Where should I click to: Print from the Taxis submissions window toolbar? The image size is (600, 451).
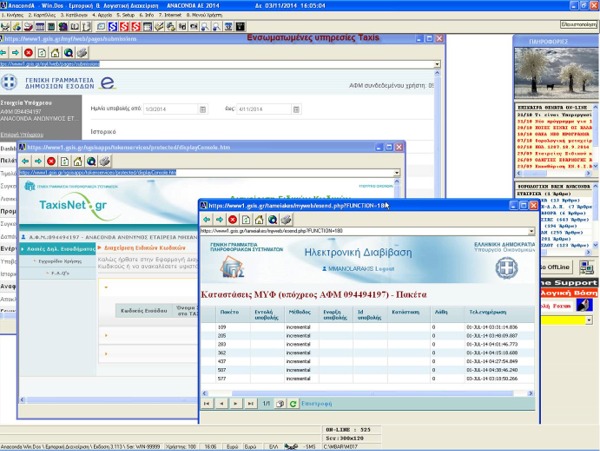(82, 52)
